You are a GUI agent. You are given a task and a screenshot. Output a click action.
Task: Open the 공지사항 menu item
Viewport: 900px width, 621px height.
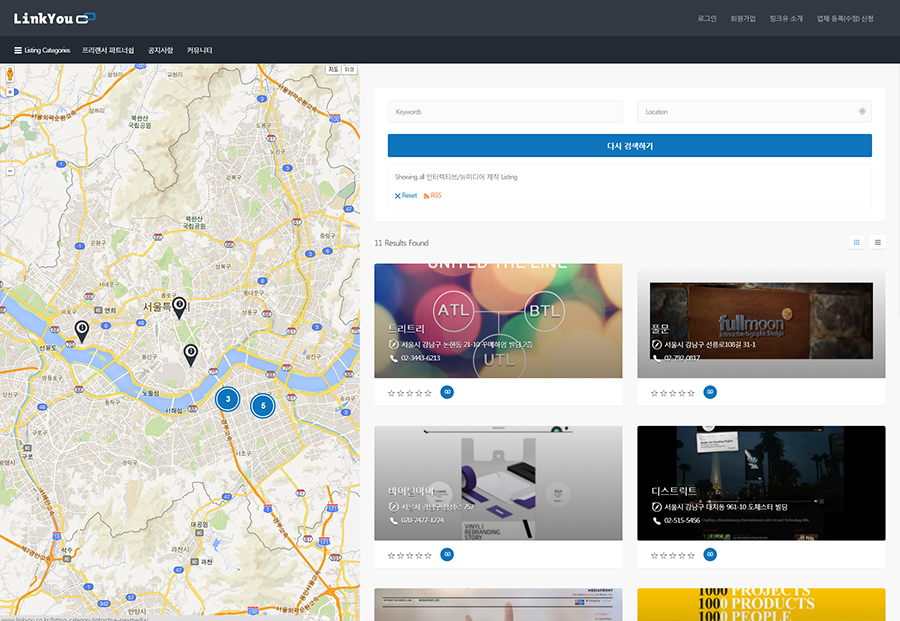point(160,50)
